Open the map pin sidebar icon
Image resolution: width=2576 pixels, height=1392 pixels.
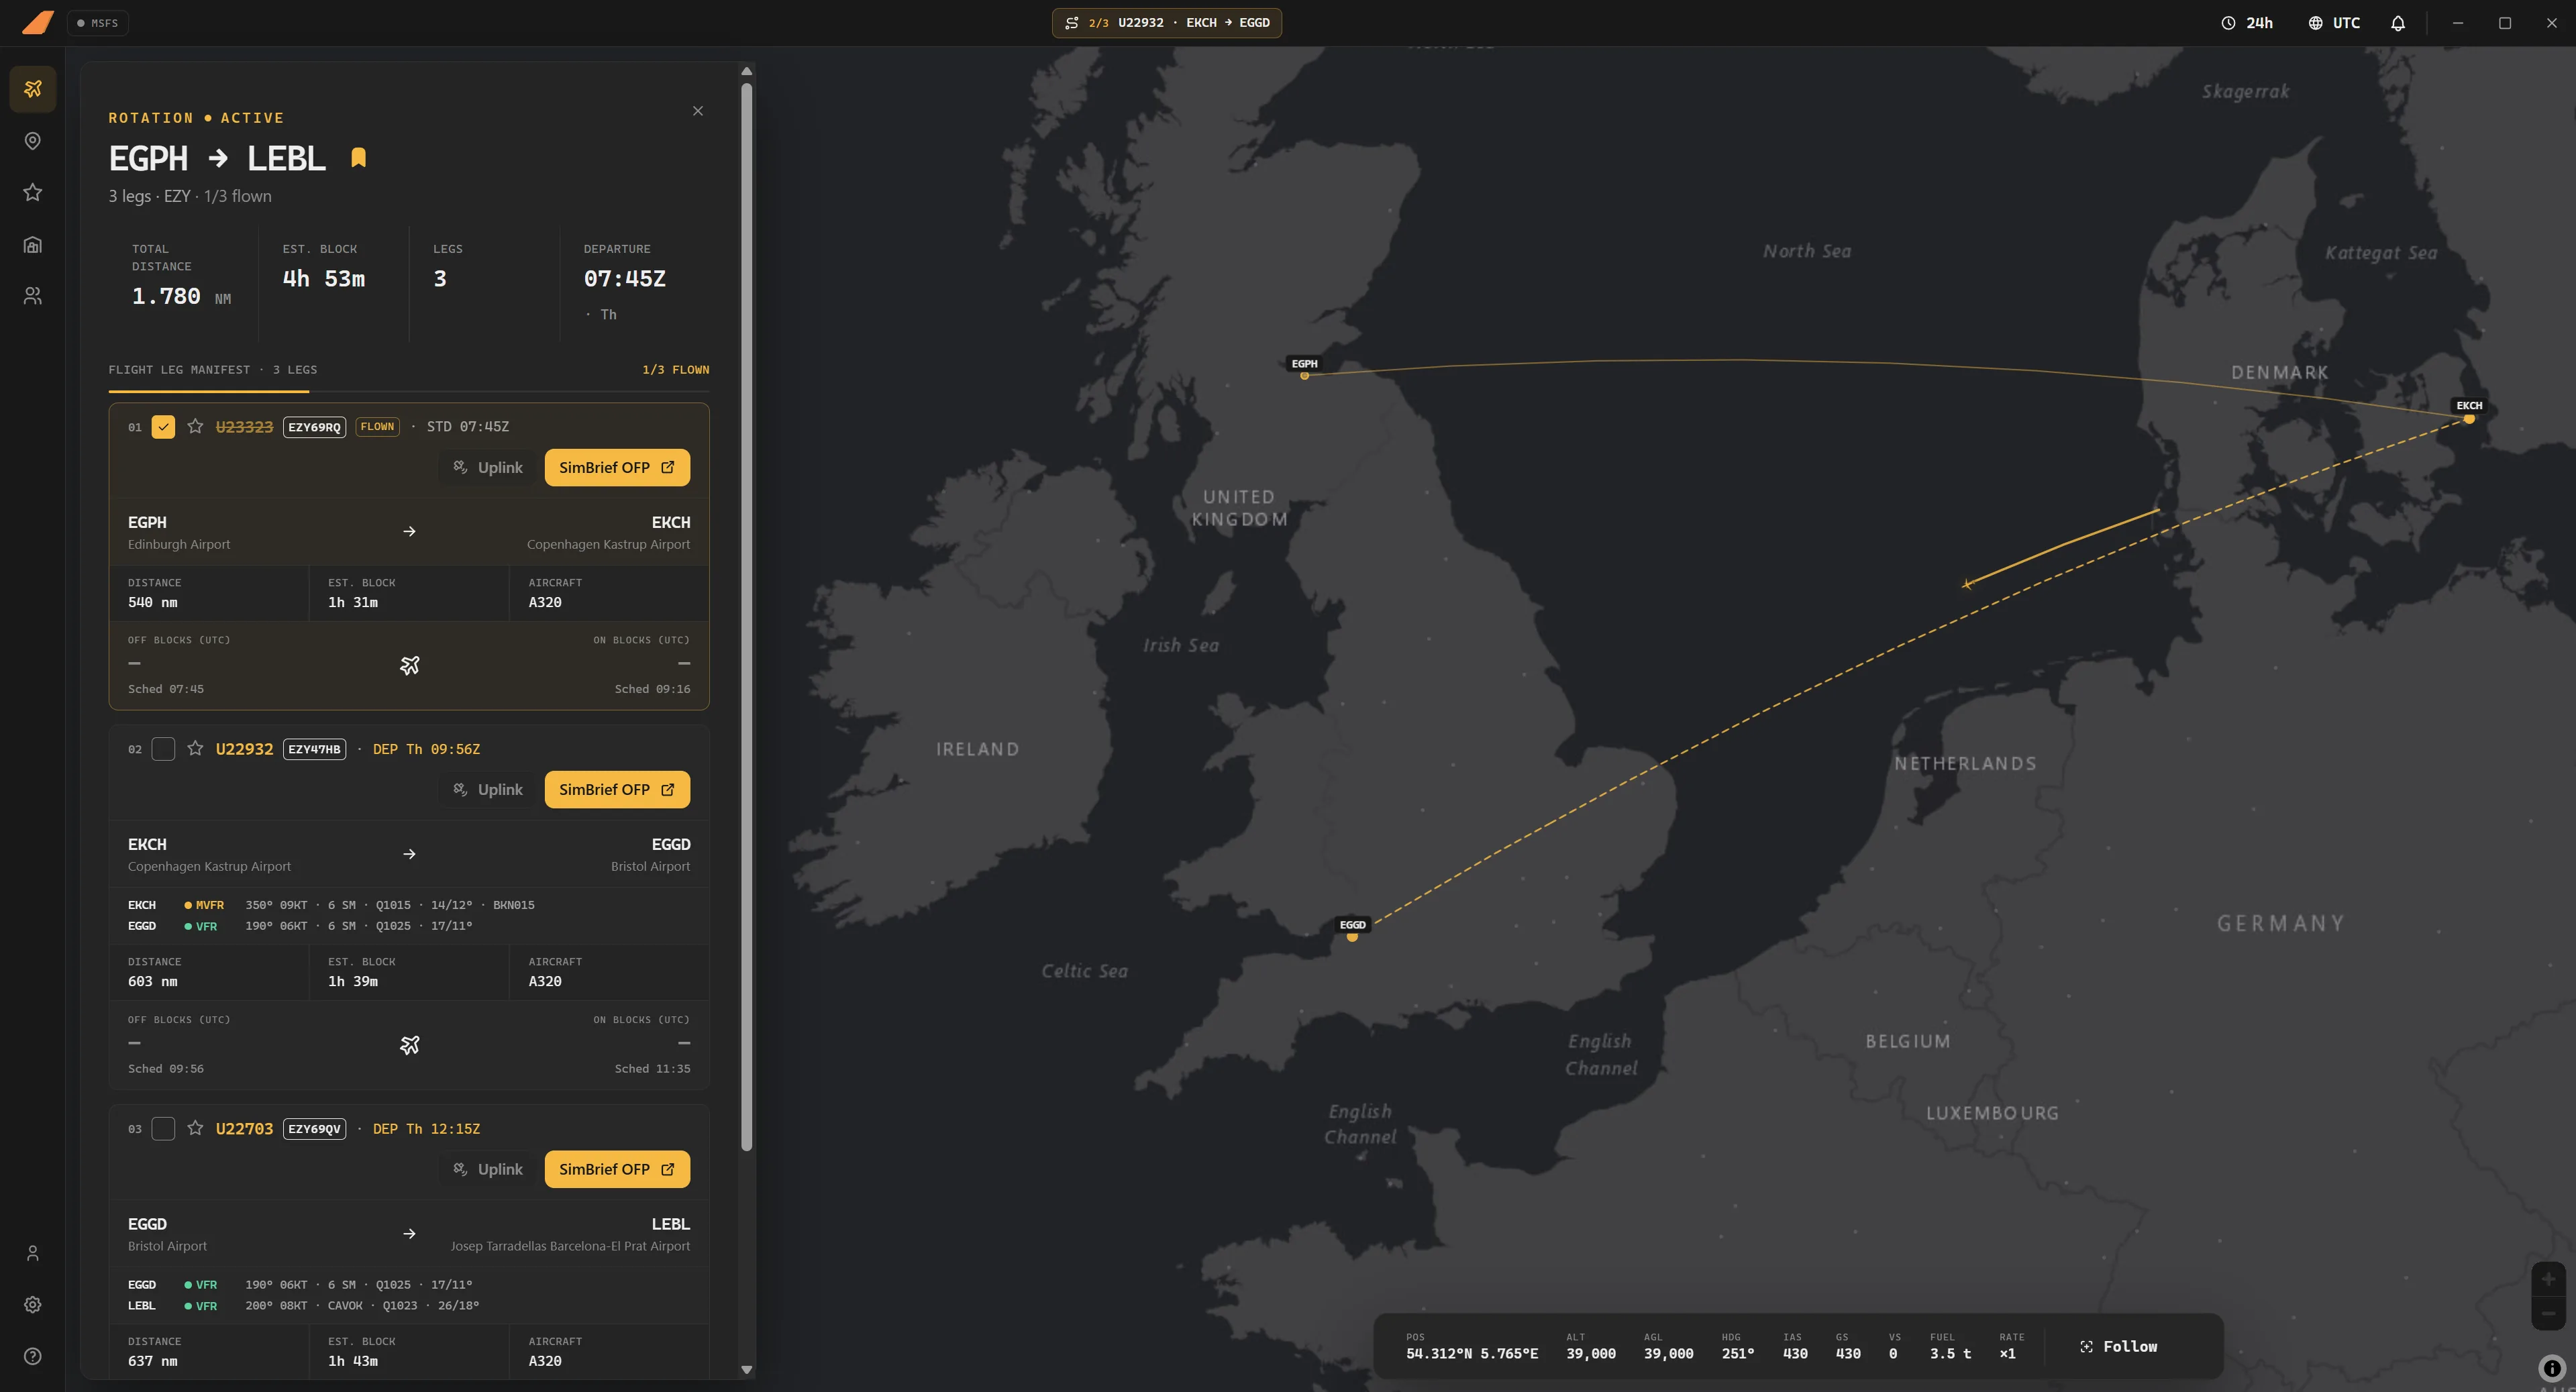pos(33,141)
